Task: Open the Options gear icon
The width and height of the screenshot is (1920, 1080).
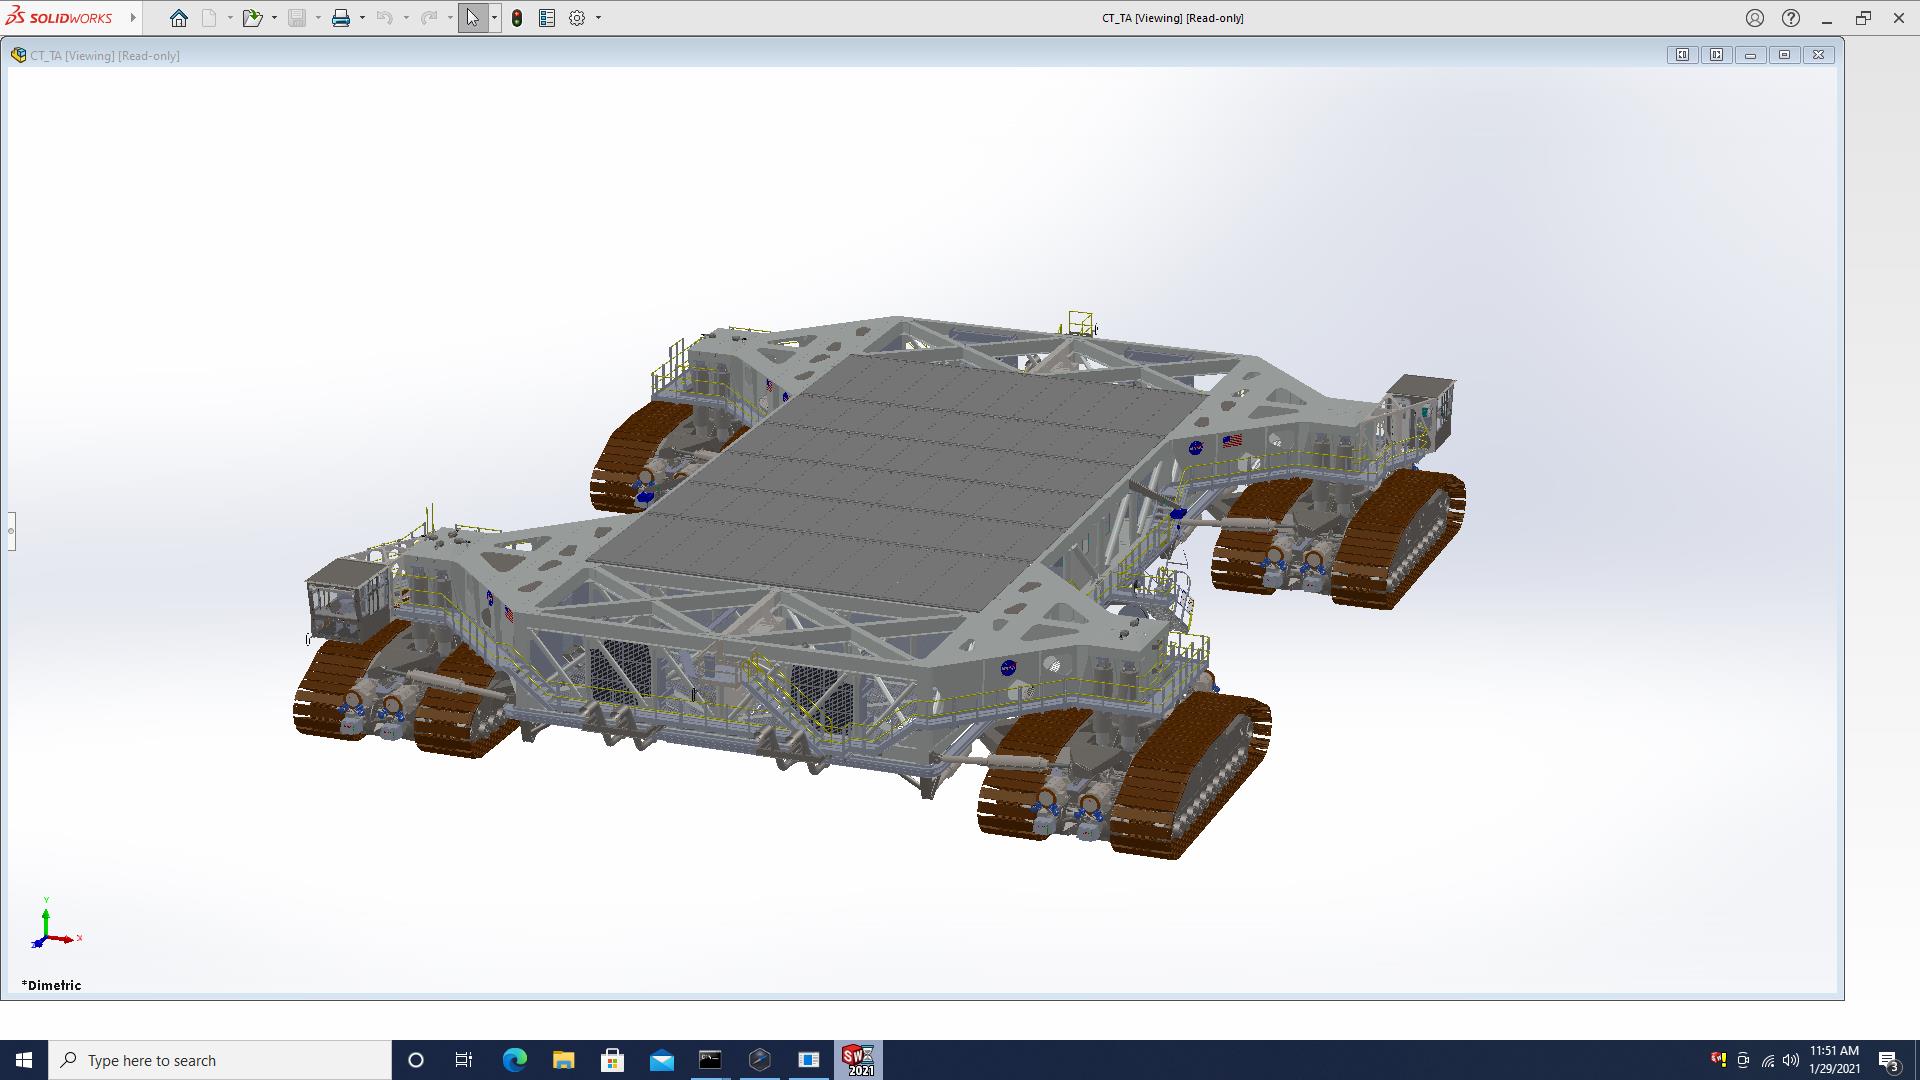Action: (x=577, y=18)
